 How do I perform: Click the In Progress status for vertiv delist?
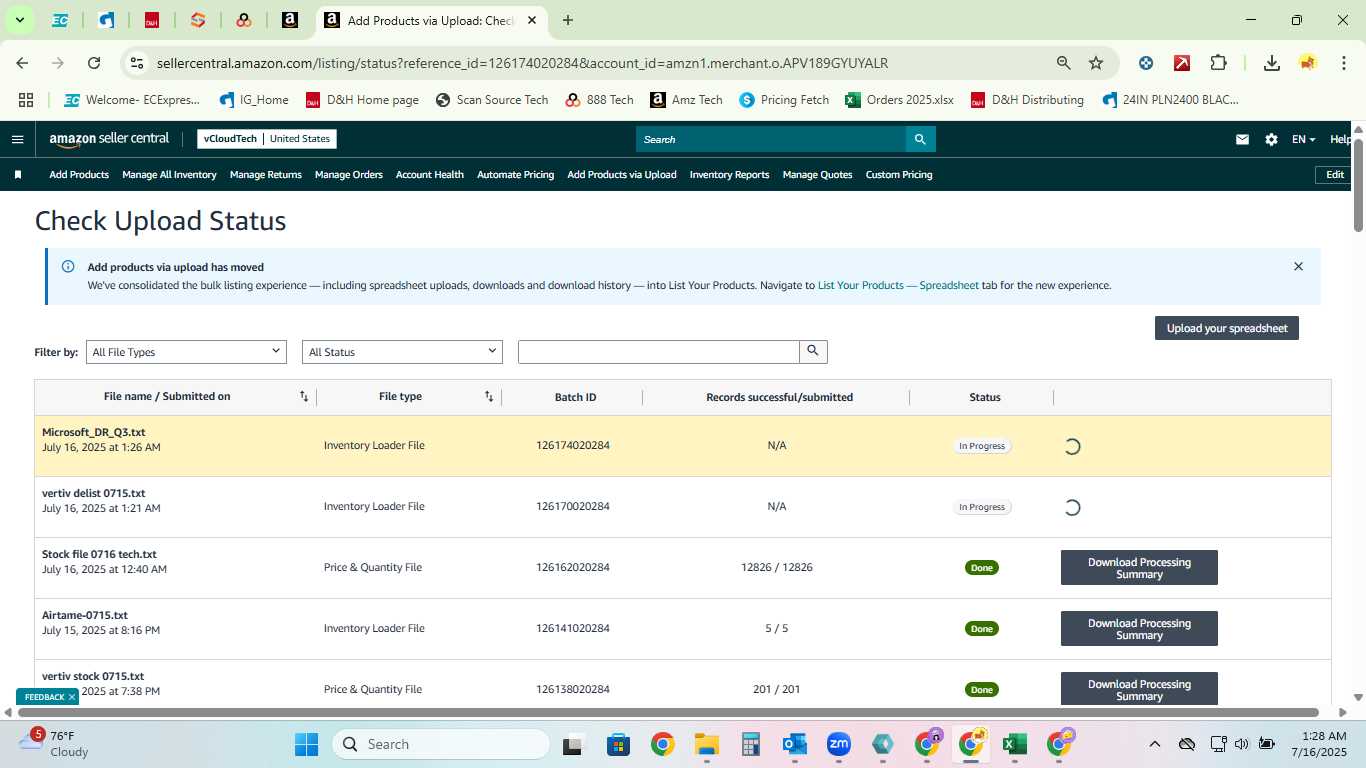tap(982, 507)
